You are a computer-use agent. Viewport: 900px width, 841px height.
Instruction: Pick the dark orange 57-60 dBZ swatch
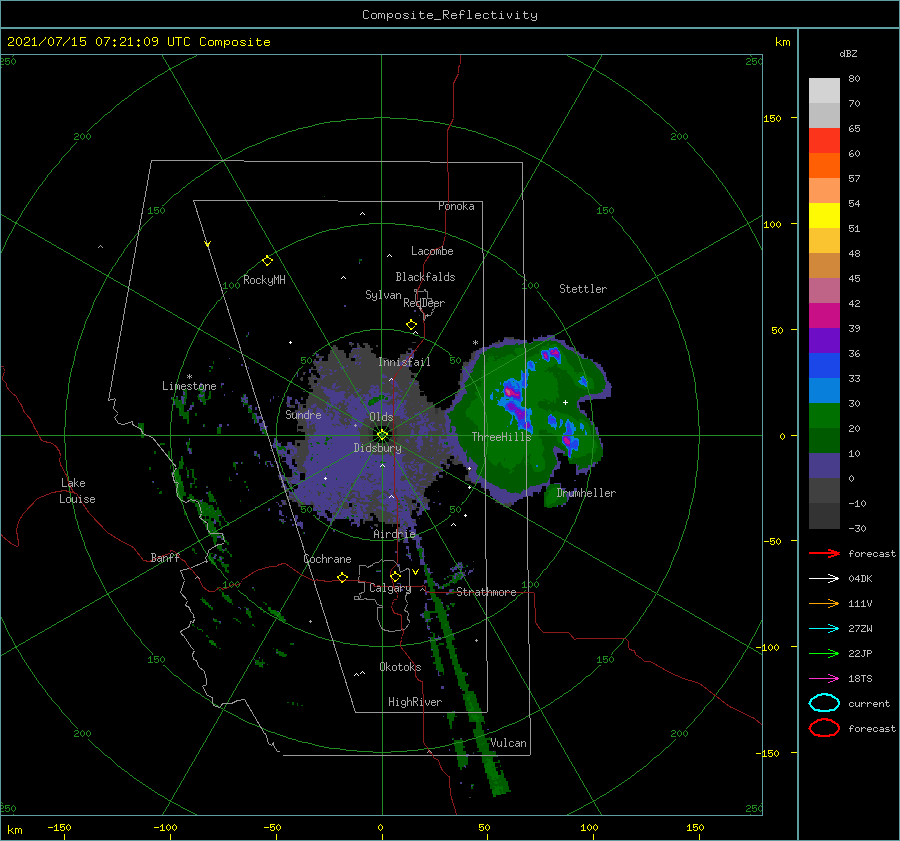(x=824, y=166)
